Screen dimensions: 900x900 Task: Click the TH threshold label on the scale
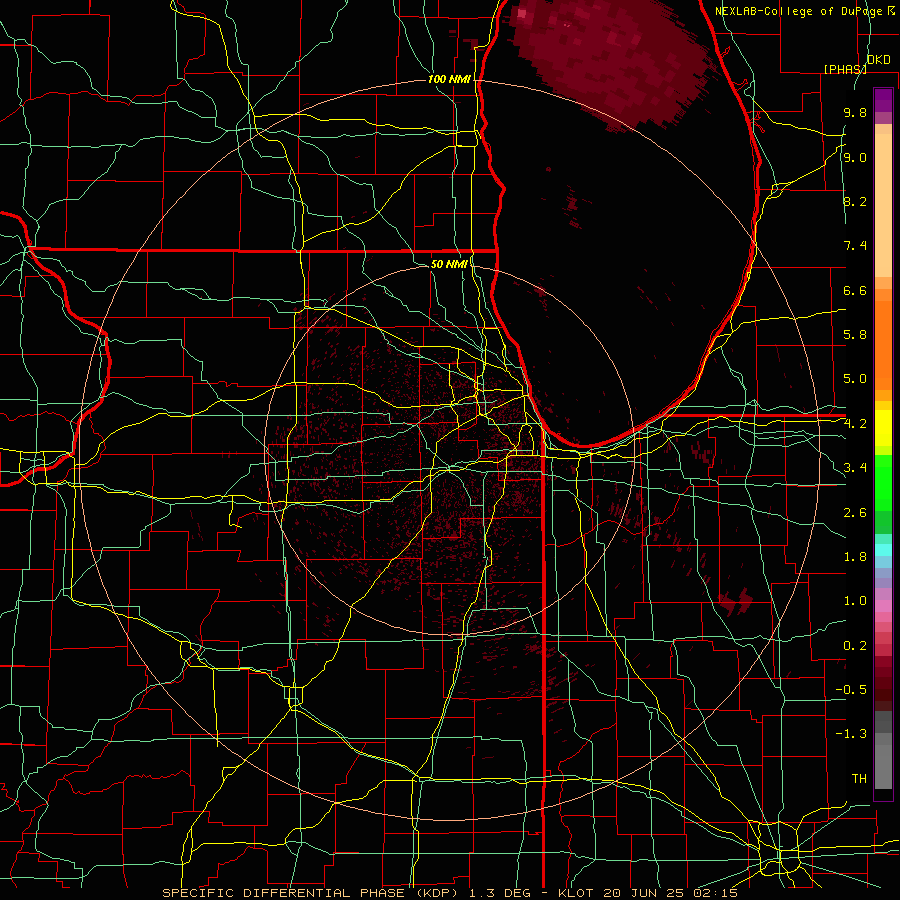tap(859, 779)
